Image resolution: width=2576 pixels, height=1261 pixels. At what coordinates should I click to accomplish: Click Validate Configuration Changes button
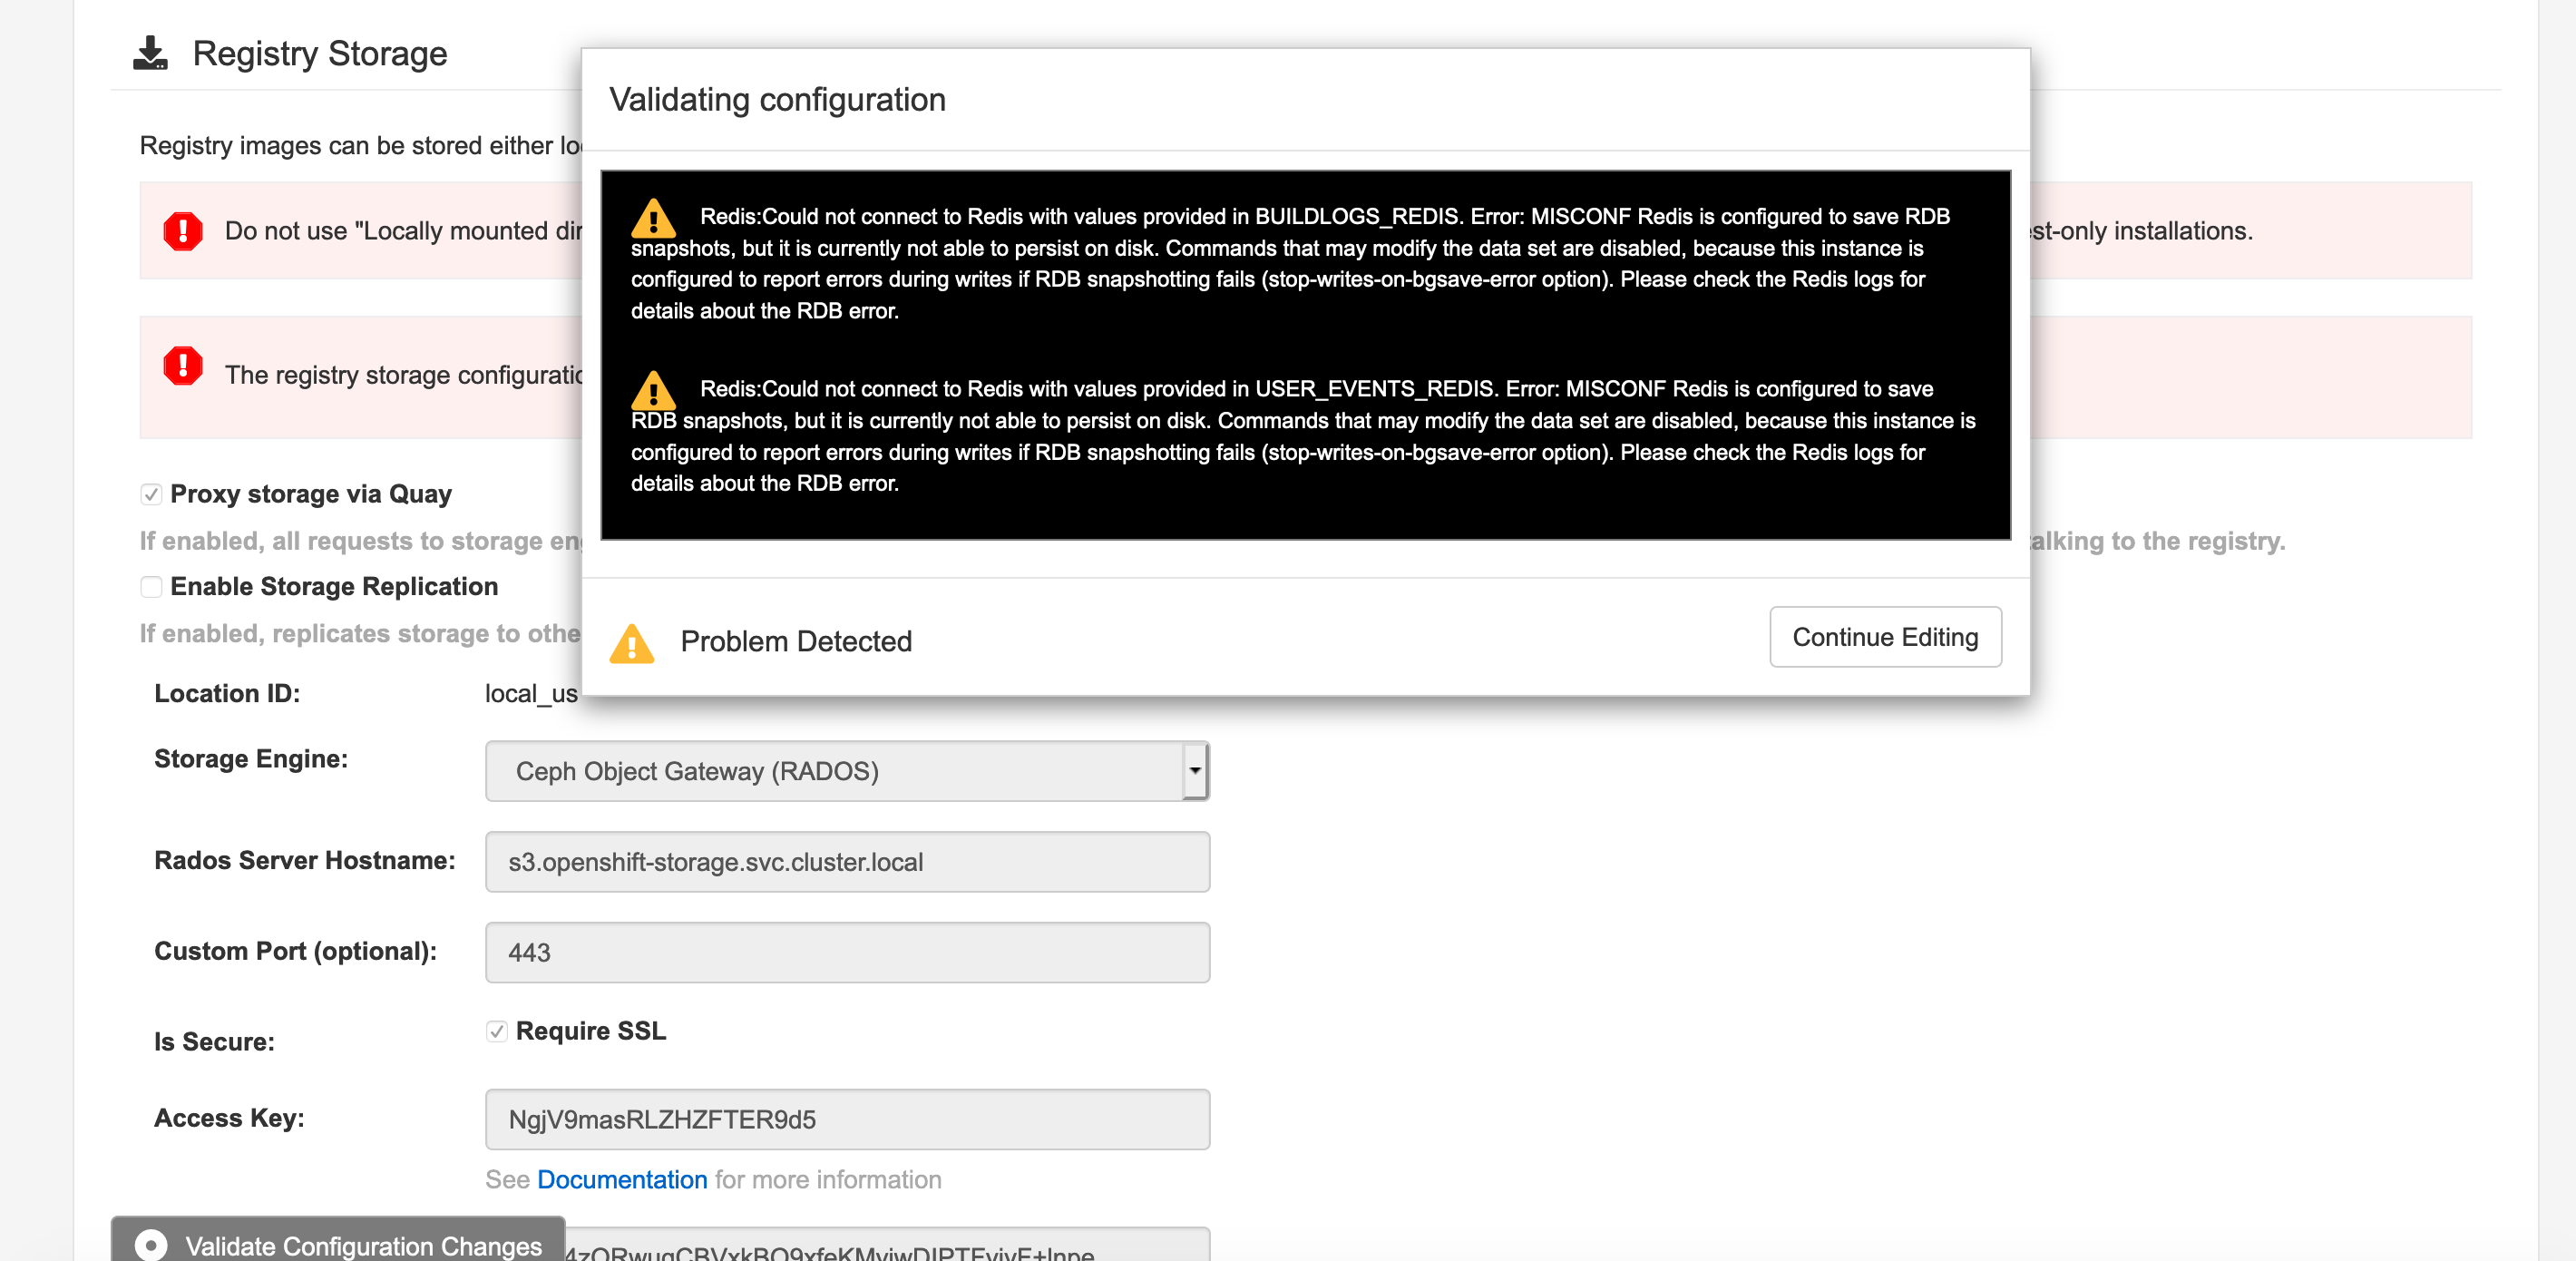click(x=362, y=1245)
